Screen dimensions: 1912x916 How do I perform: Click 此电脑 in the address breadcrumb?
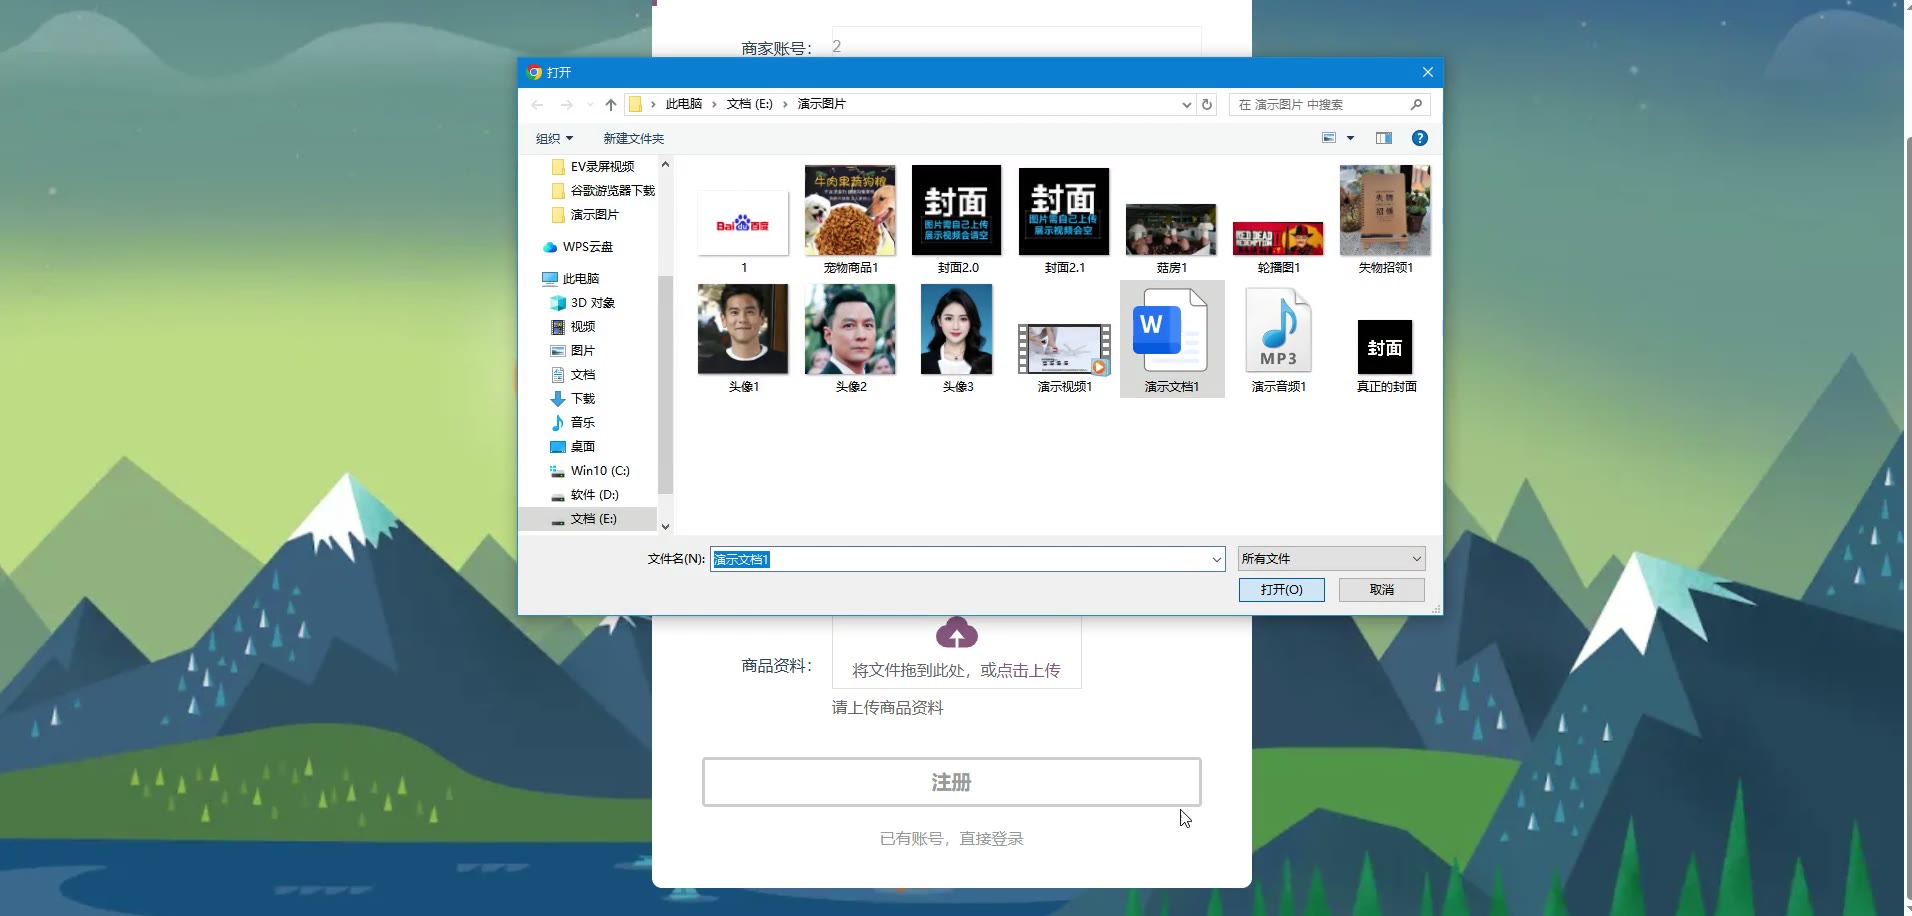coord(684,104)
